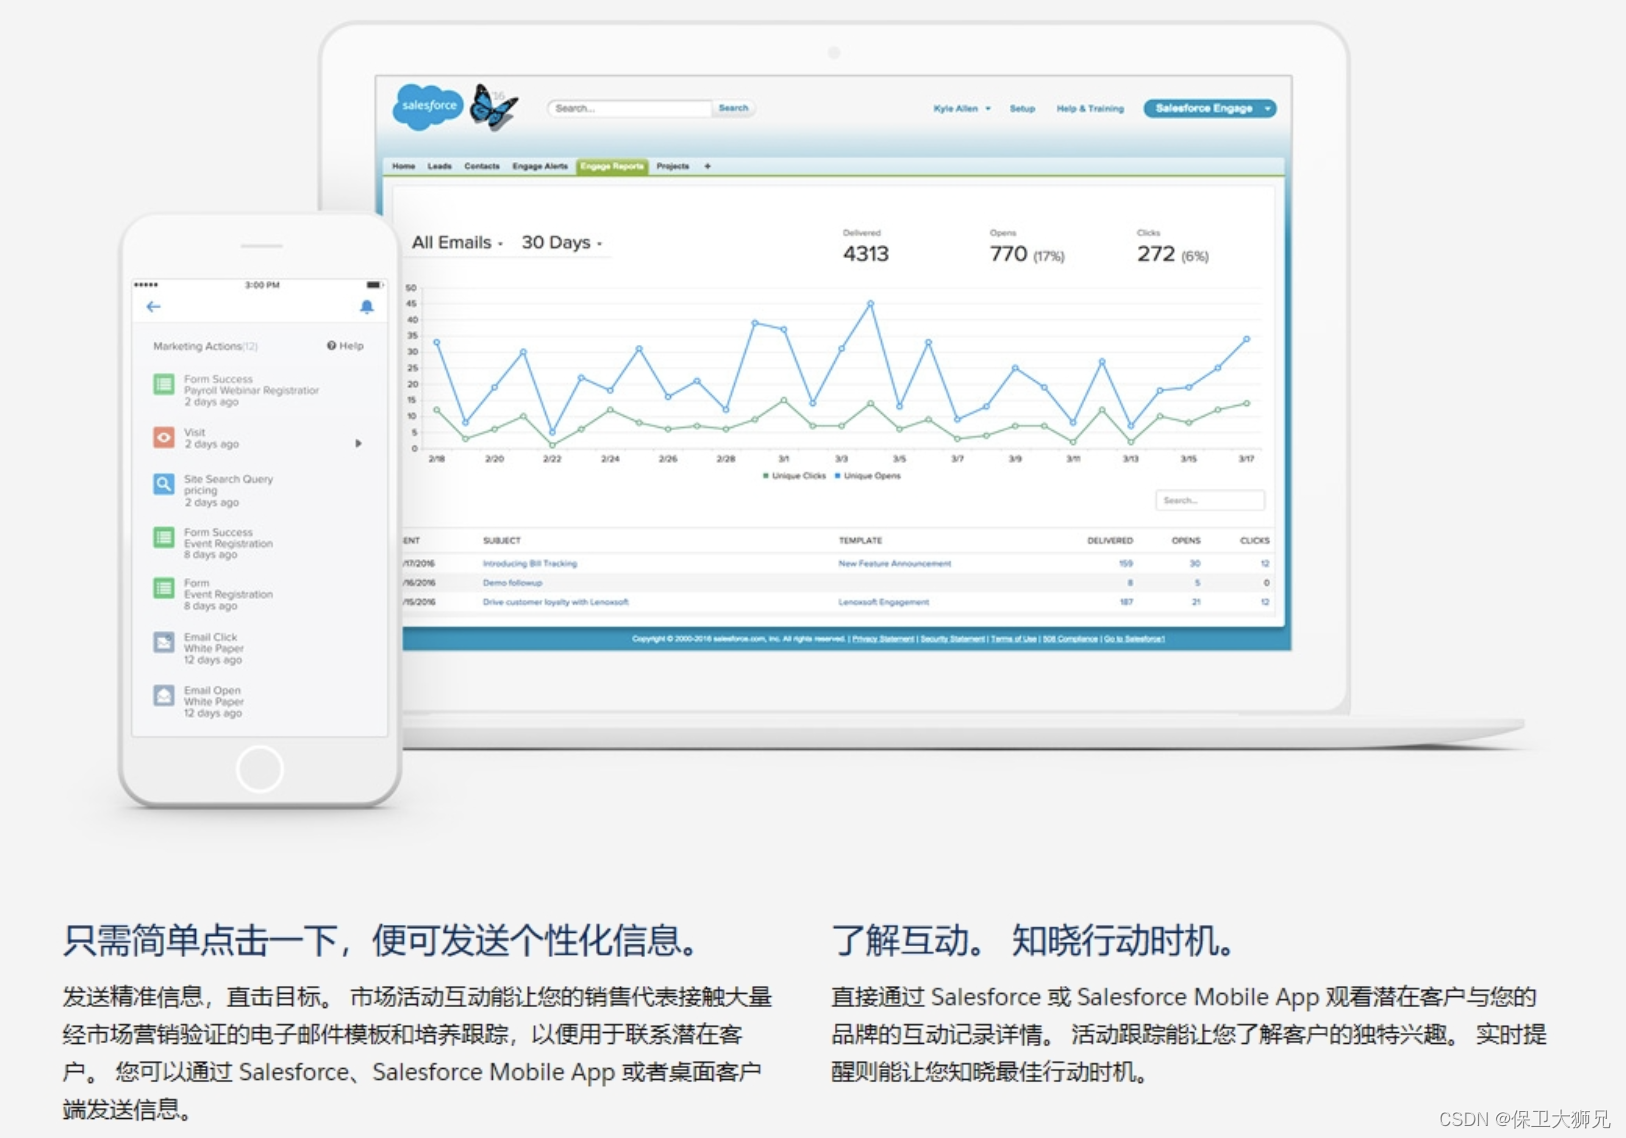Tap the back arrow on the phone screen
1626x1138 pixels.
click(153, 306)
